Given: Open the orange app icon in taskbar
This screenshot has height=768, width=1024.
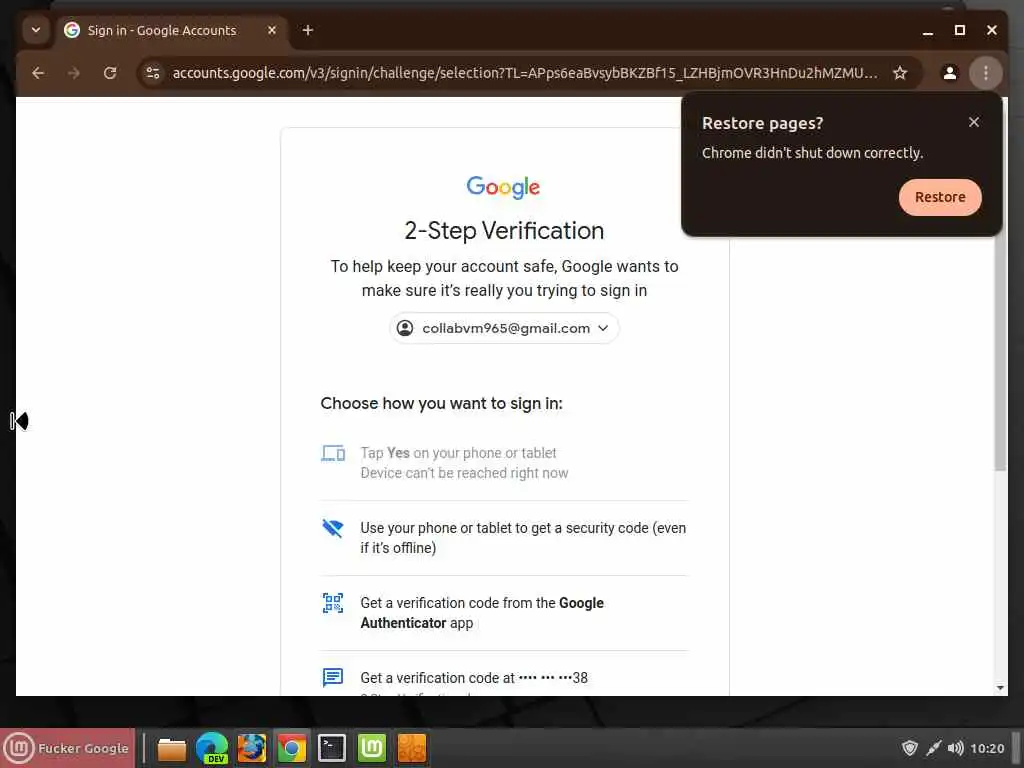Looking at the screenshot, I should pyautogui.click(x=411, y=748).
